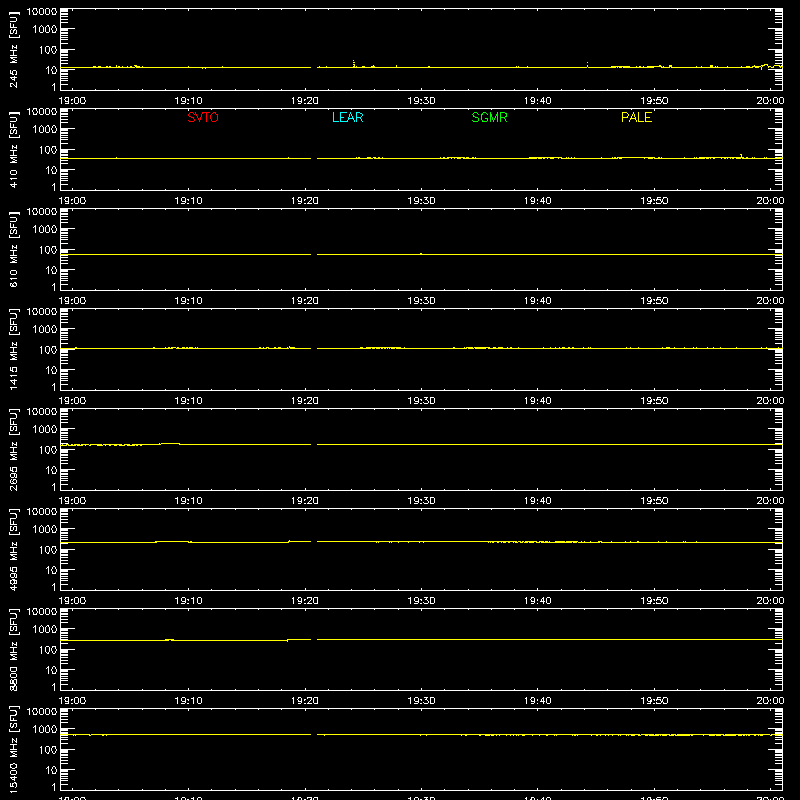Click 19:10 time label under 1415 MHz plot
The width and height of the screenshot is (800, 800).
pyautogui.click(x=188, y=401)
